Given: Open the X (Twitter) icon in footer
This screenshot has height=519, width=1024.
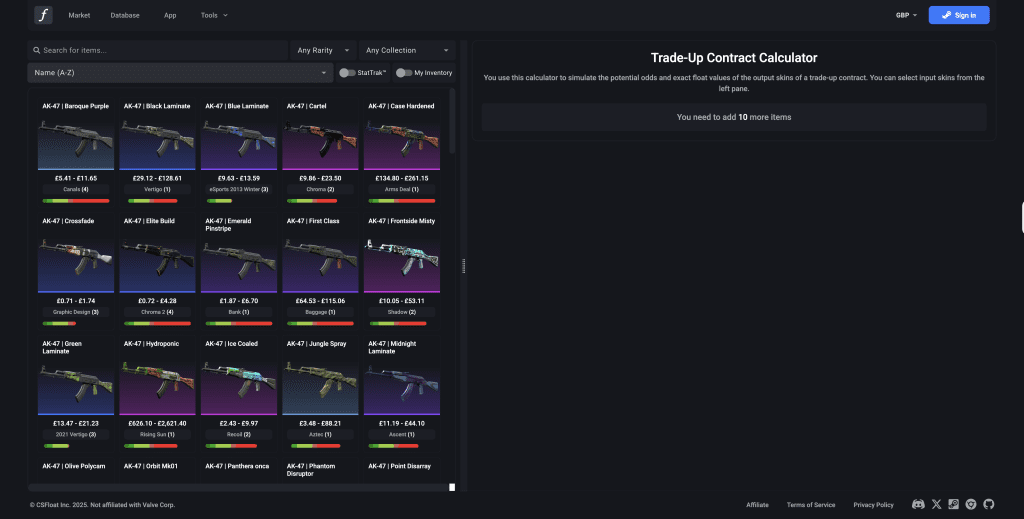Looking at the screenshot, I should (x=936, y=504).
